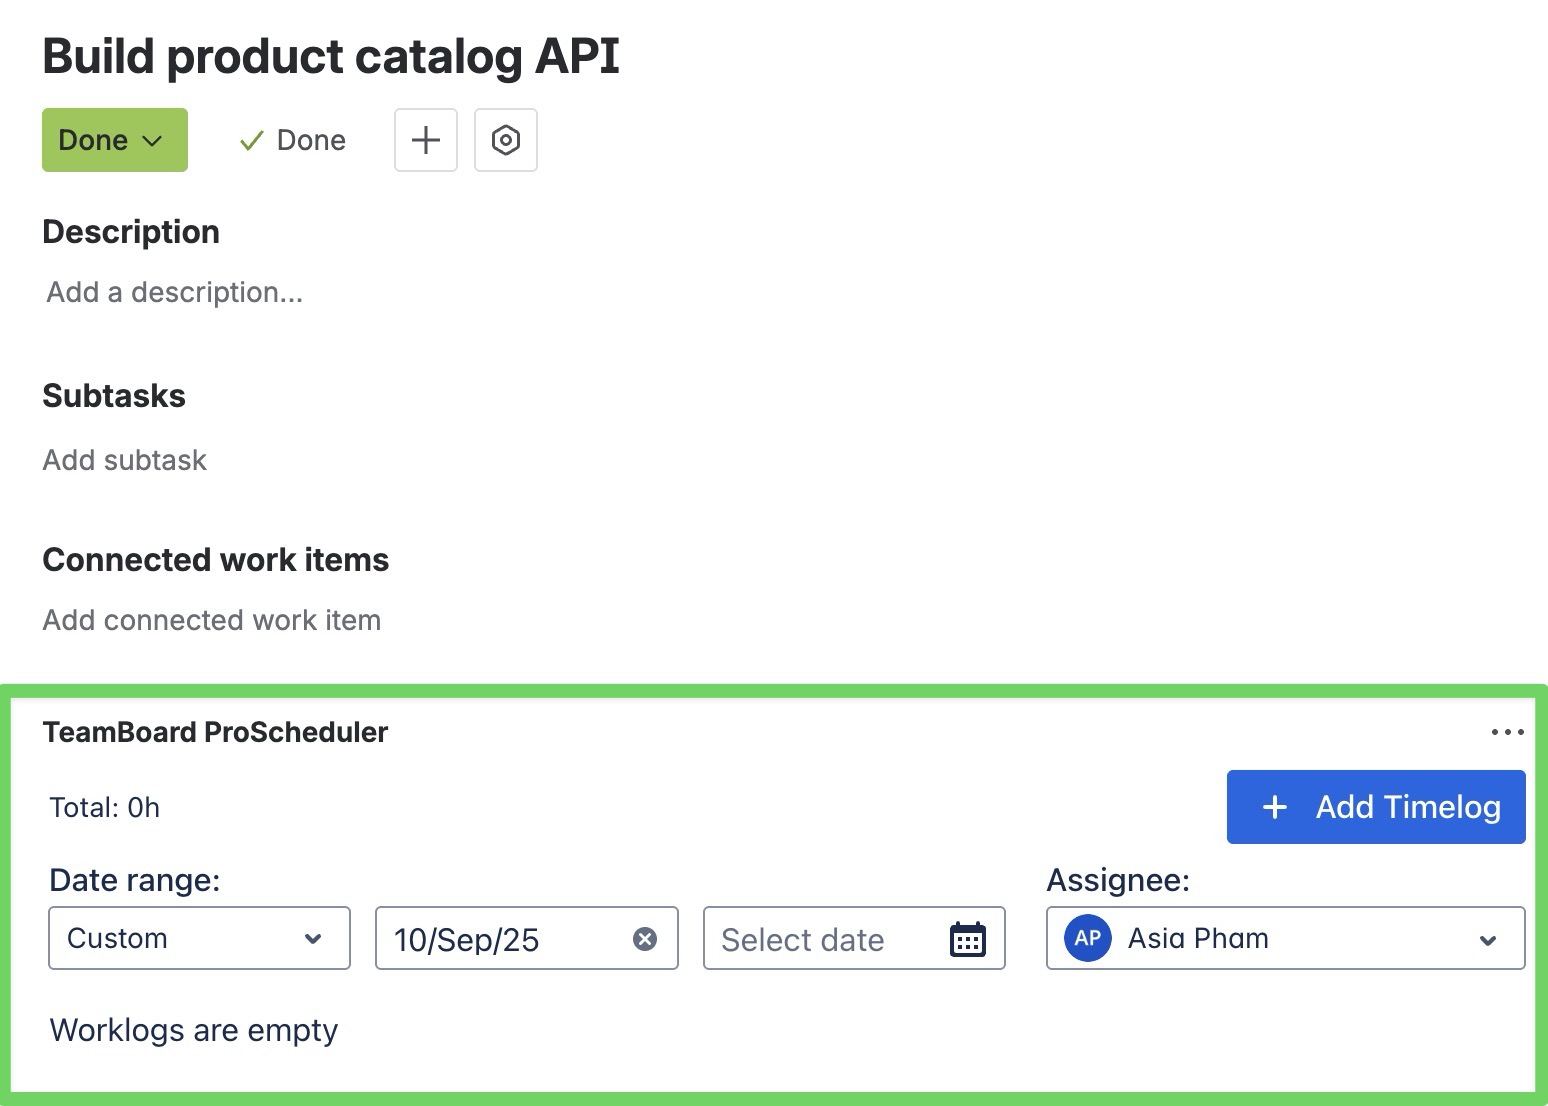Click the Add a description field
The image size is (1548, 1106).
point(174,292)
